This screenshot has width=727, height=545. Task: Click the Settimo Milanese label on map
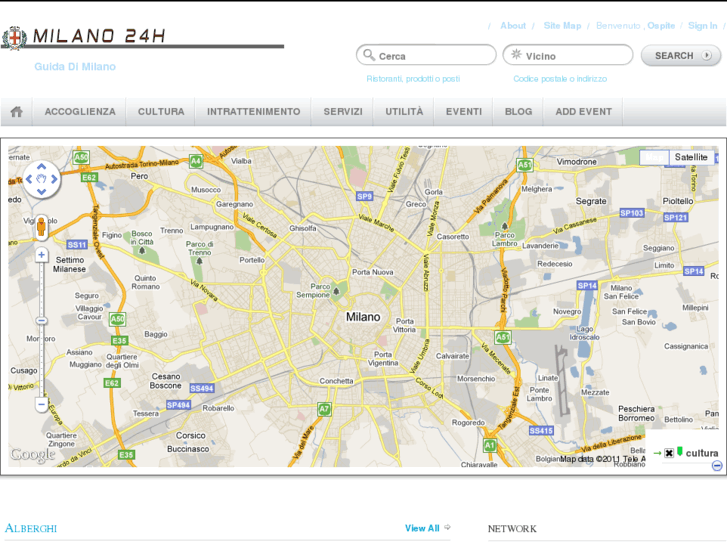click(x=70, y=264)
